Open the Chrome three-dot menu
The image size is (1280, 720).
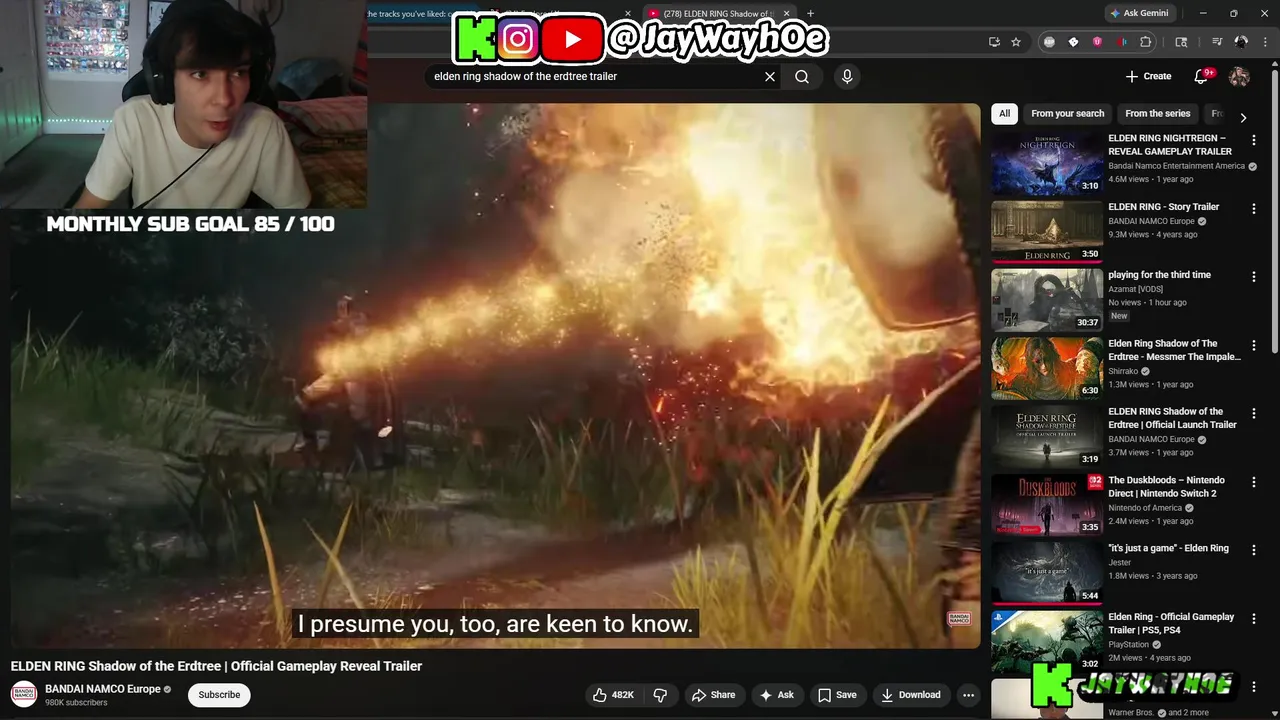click(x=1264, y=42)
